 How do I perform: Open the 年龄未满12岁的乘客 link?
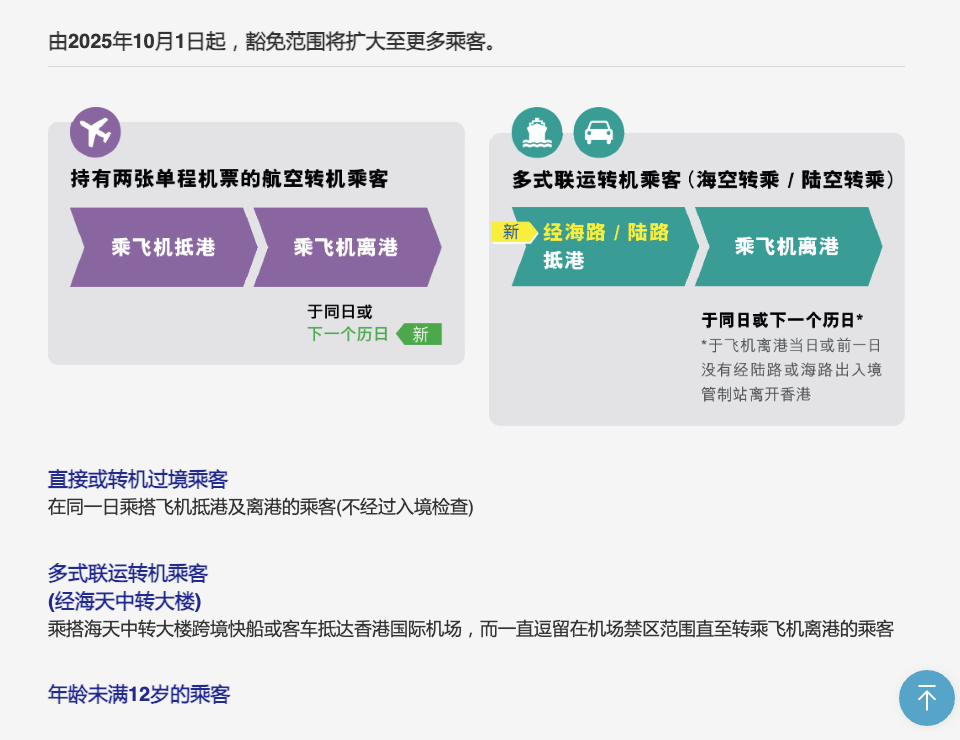click(139, 694)
